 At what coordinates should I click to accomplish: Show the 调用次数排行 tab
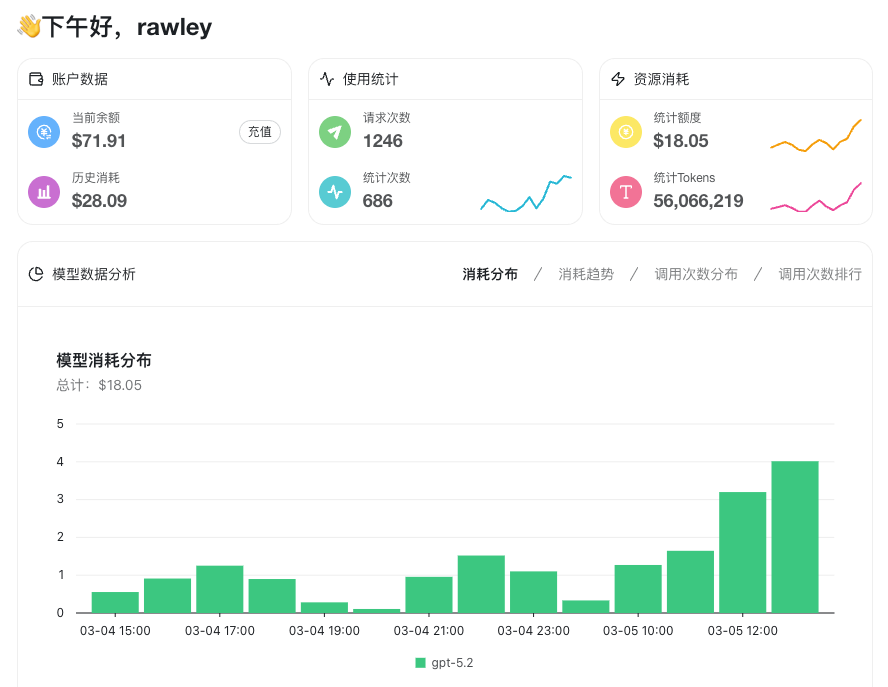pyautogui.click(x=820, y=274)
